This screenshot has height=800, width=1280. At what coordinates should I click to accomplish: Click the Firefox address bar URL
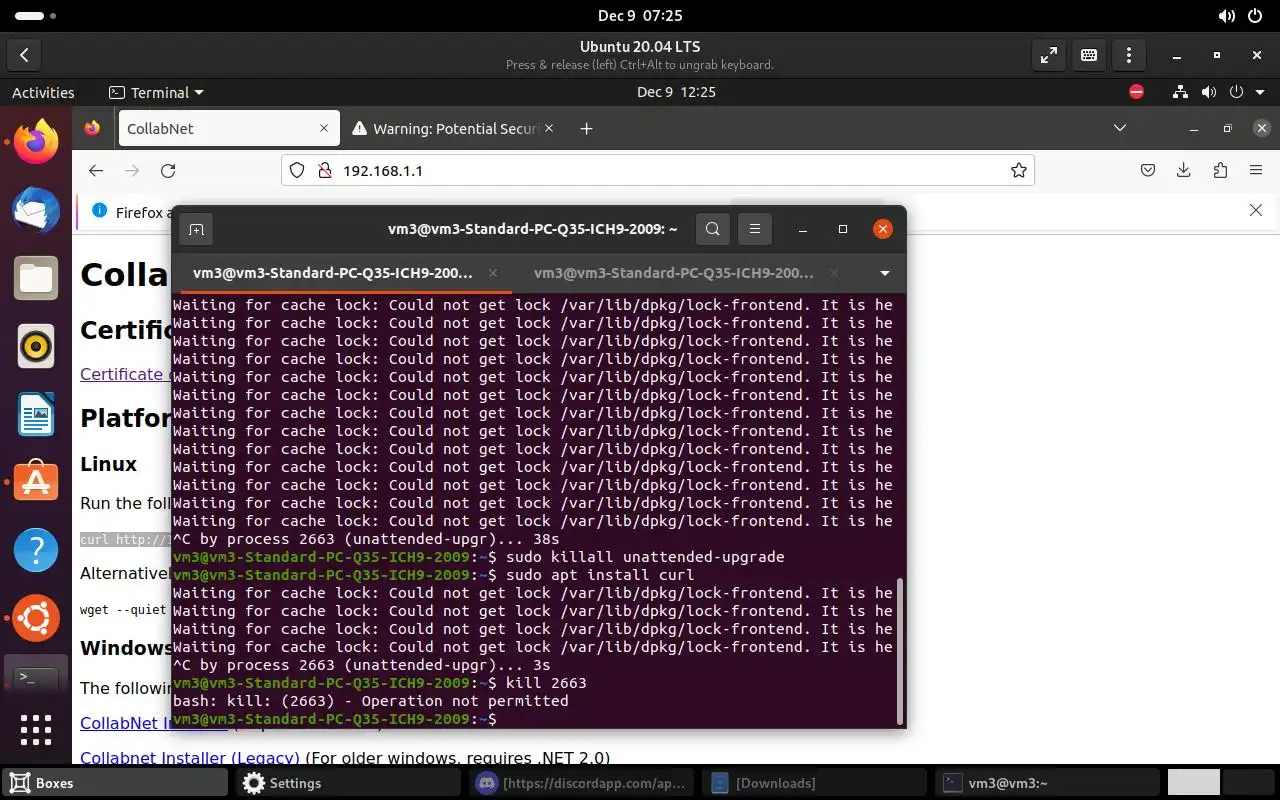point(383,171)
